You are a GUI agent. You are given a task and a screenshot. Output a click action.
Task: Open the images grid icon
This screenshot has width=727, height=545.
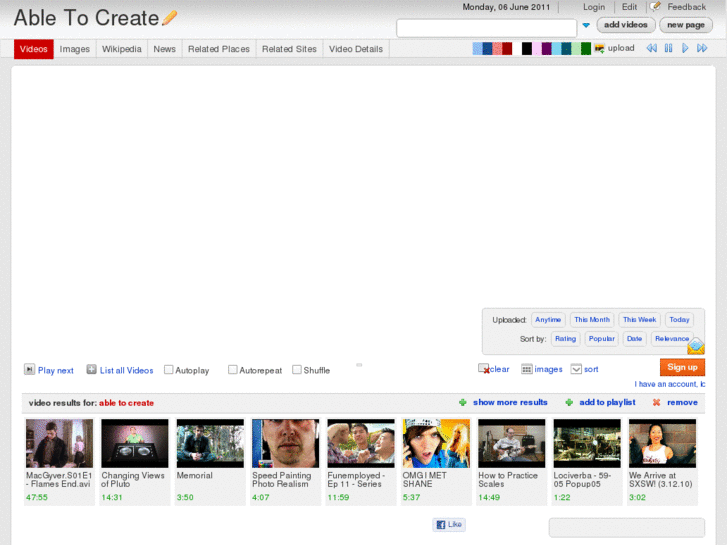[527, 369]
